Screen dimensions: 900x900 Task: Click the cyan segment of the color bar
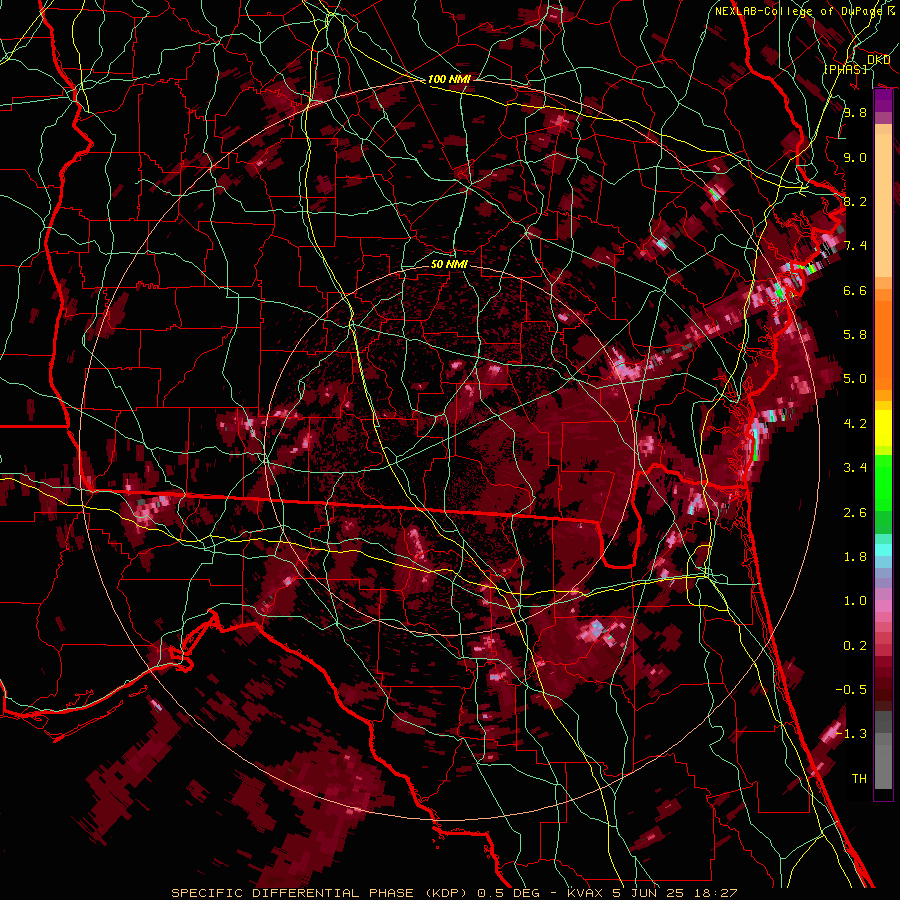tap(883, 550)
